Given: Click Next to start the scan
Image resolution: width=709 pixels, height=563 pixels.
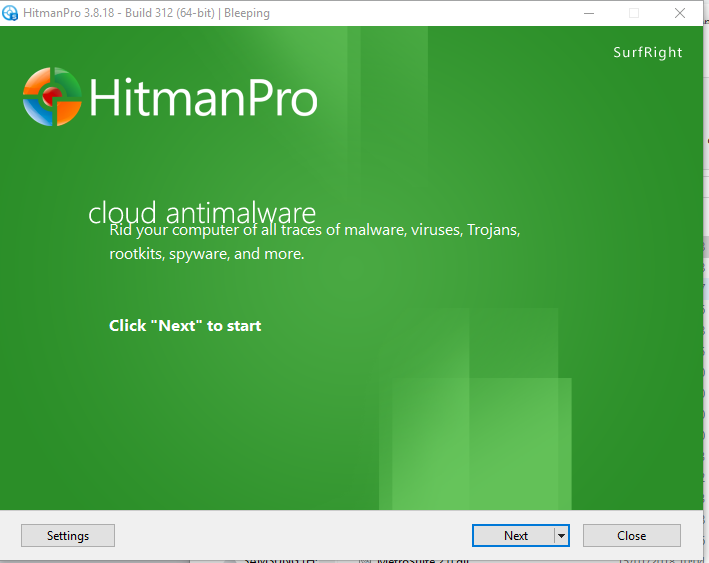Looking at the screenshot, I should [x=514, y=535].
